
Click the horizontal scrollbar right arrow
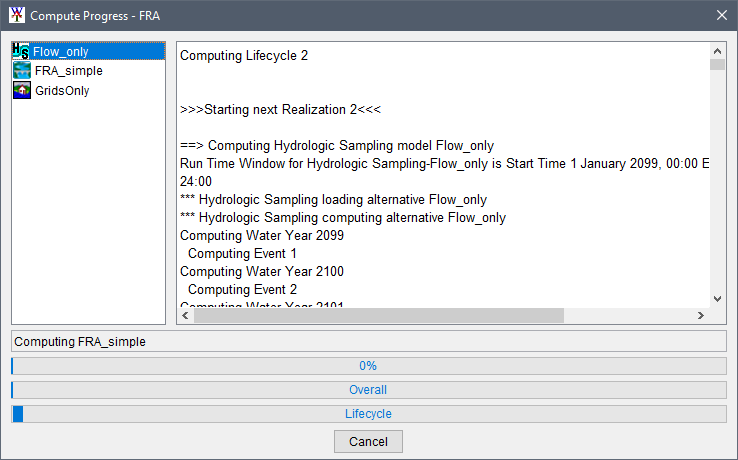pyautogui.click(x=701, y=315)
